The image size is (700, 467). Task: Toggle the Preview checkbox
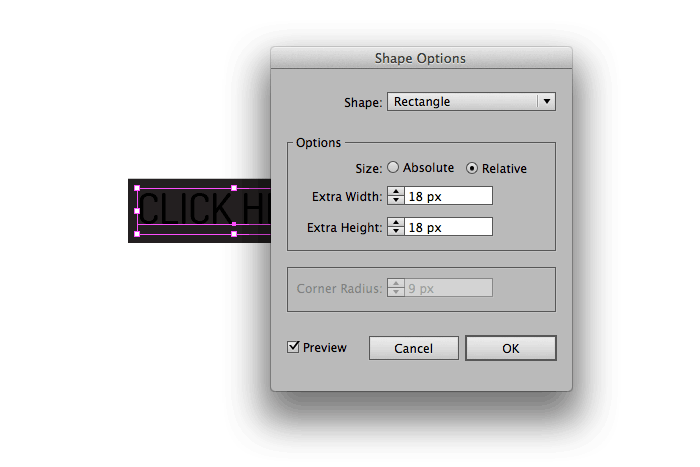[x=293, y=347]
